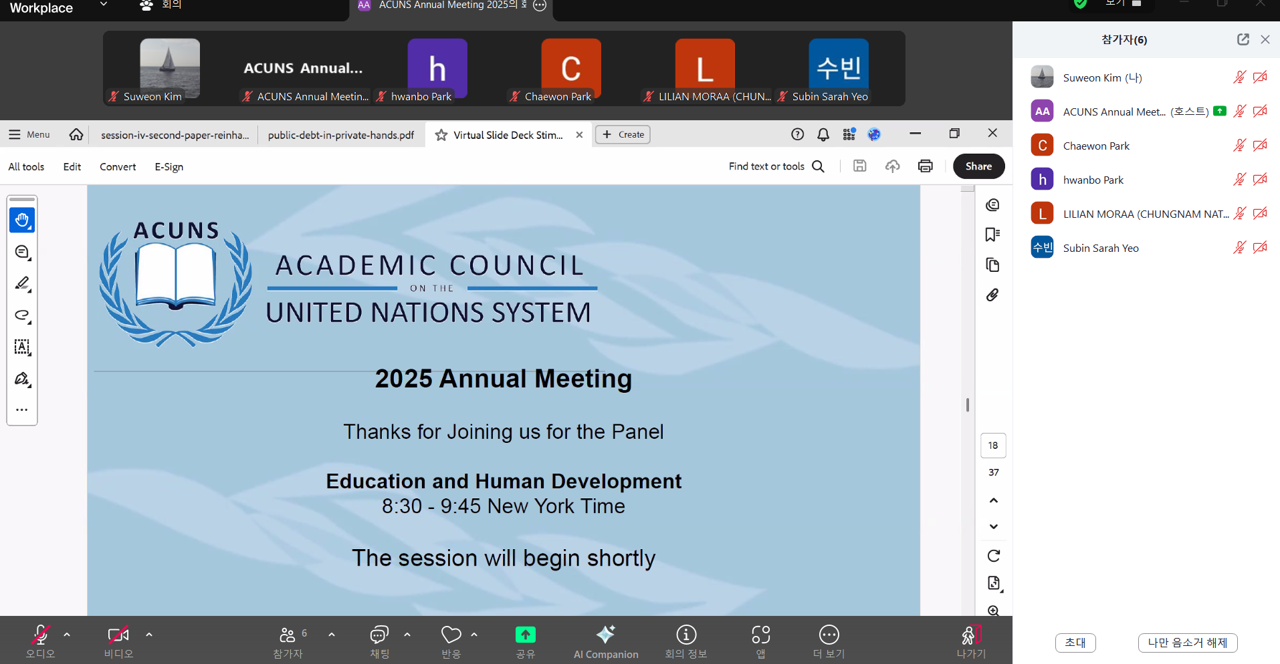Open the reactions options chevron
This screenshot has height=664, width=1280.
(x=474, y=635)
